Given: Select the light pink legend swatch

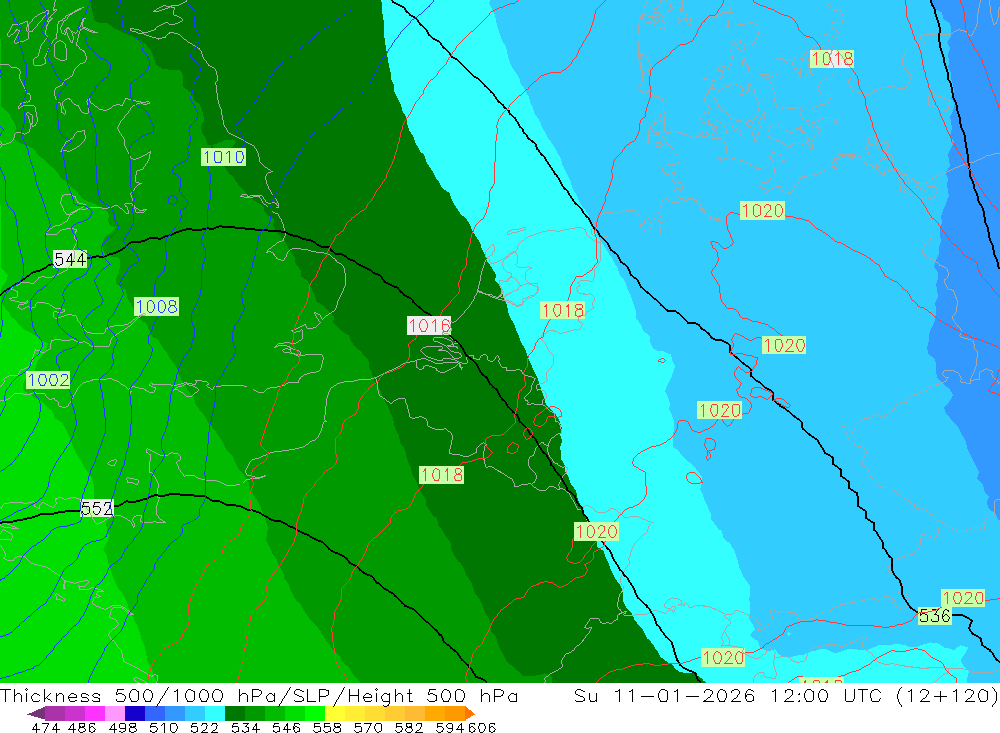Looking at the screenshot, I should coord(115,713).
